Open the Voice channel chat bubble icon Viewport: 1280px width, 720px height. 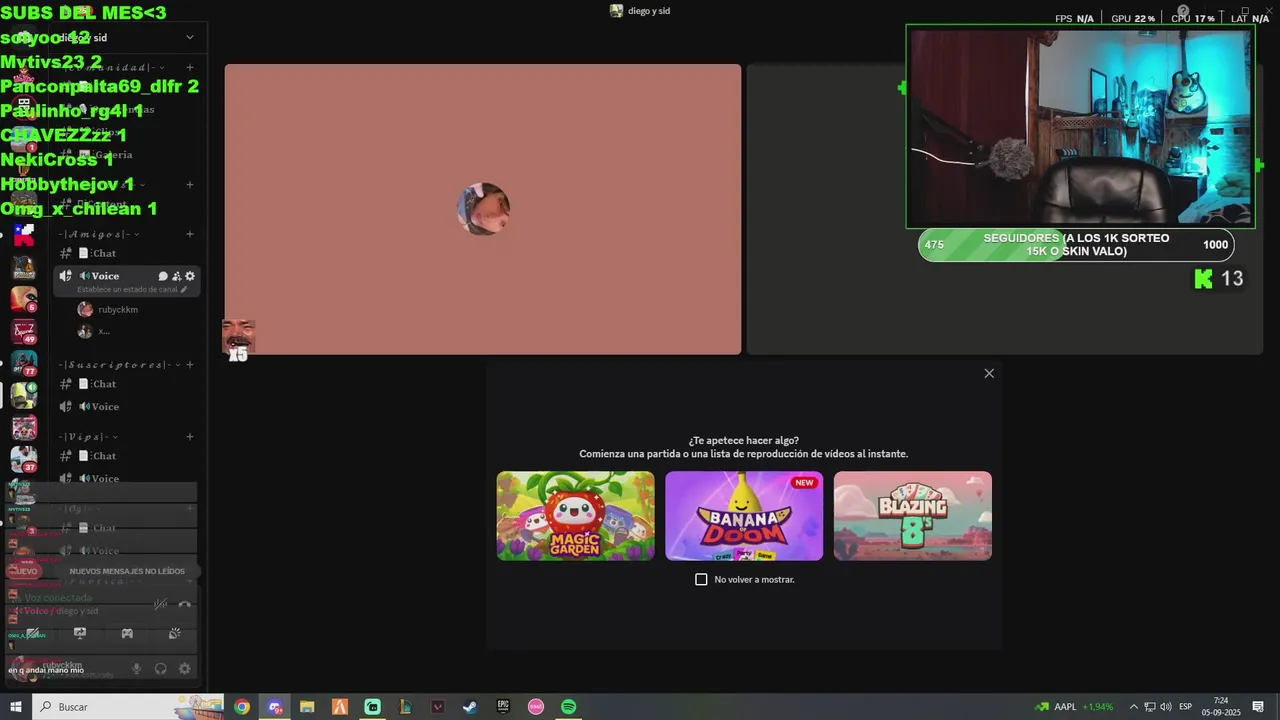pos(163,276)
